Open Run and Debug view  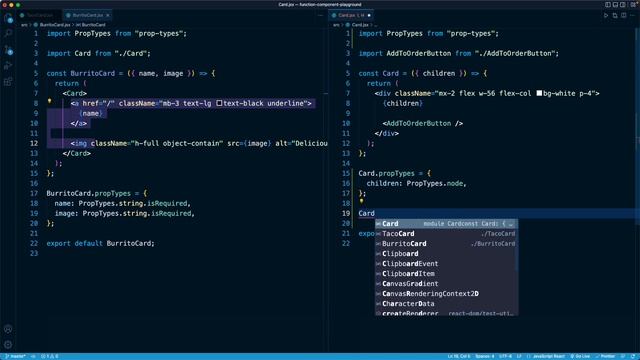pos(8,65)
